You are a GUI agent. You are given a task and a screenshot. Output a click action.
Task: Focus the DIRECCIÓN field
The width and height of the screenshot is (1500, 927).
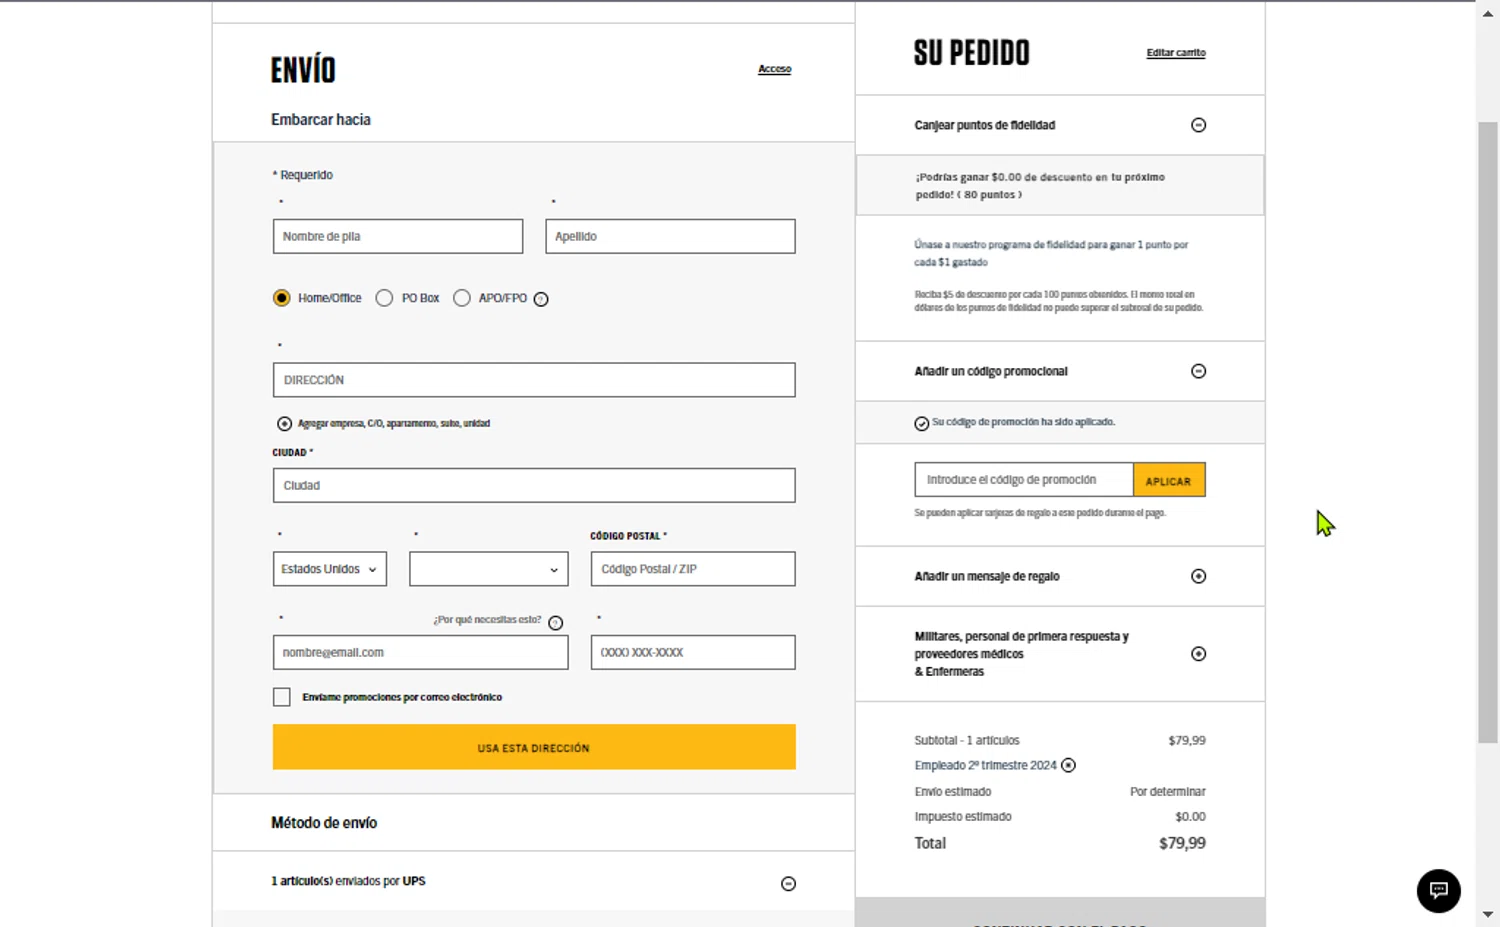[x=534, y=380]
